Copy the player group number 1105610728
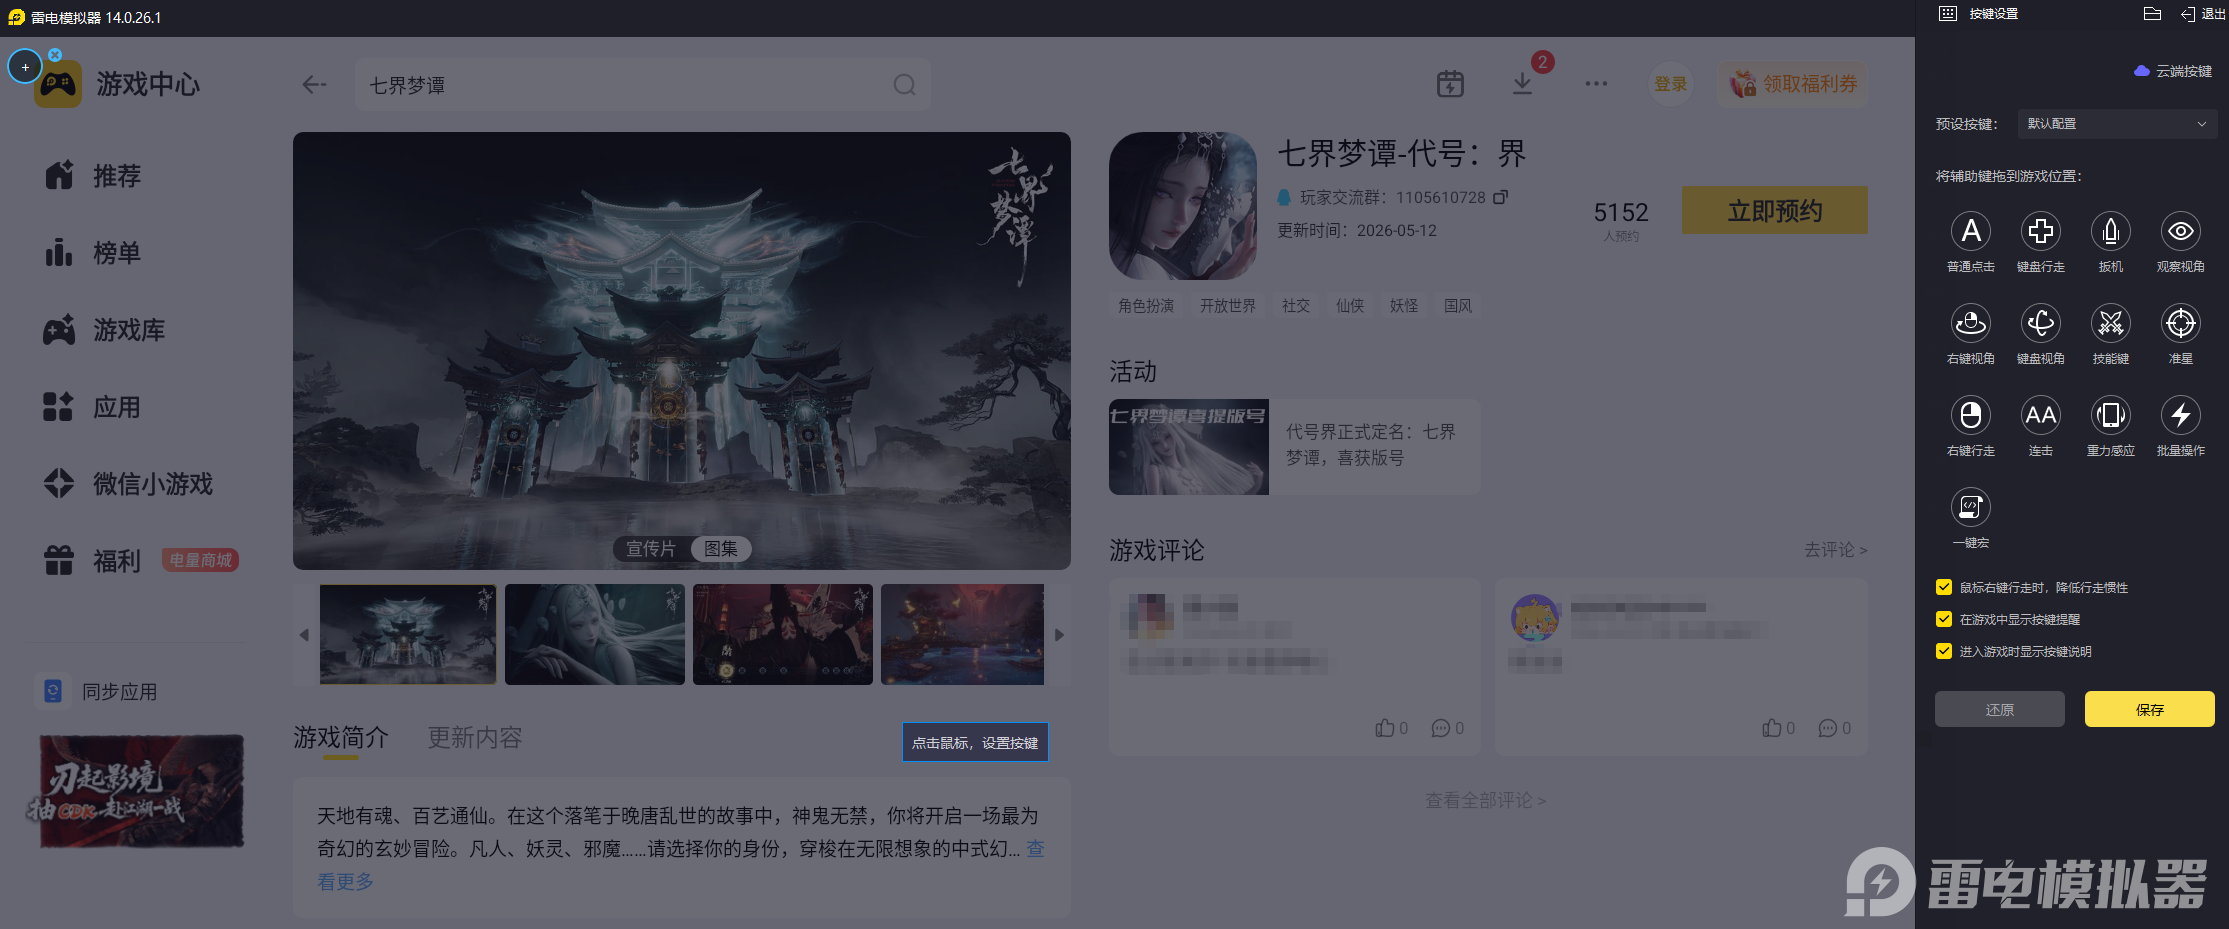This screenshot has width=2229, height=929. [1500, 197]
